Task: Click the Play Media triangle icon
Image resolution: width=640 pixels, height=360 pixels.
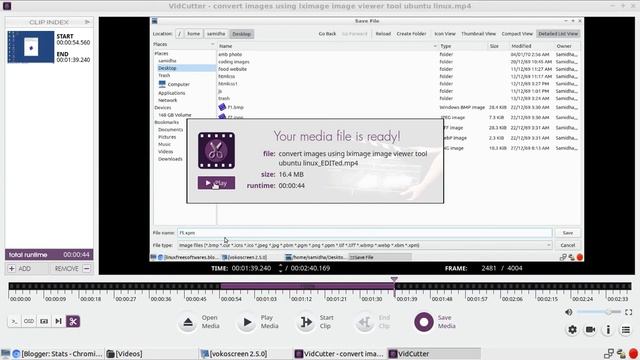Action: coord(247,322)
